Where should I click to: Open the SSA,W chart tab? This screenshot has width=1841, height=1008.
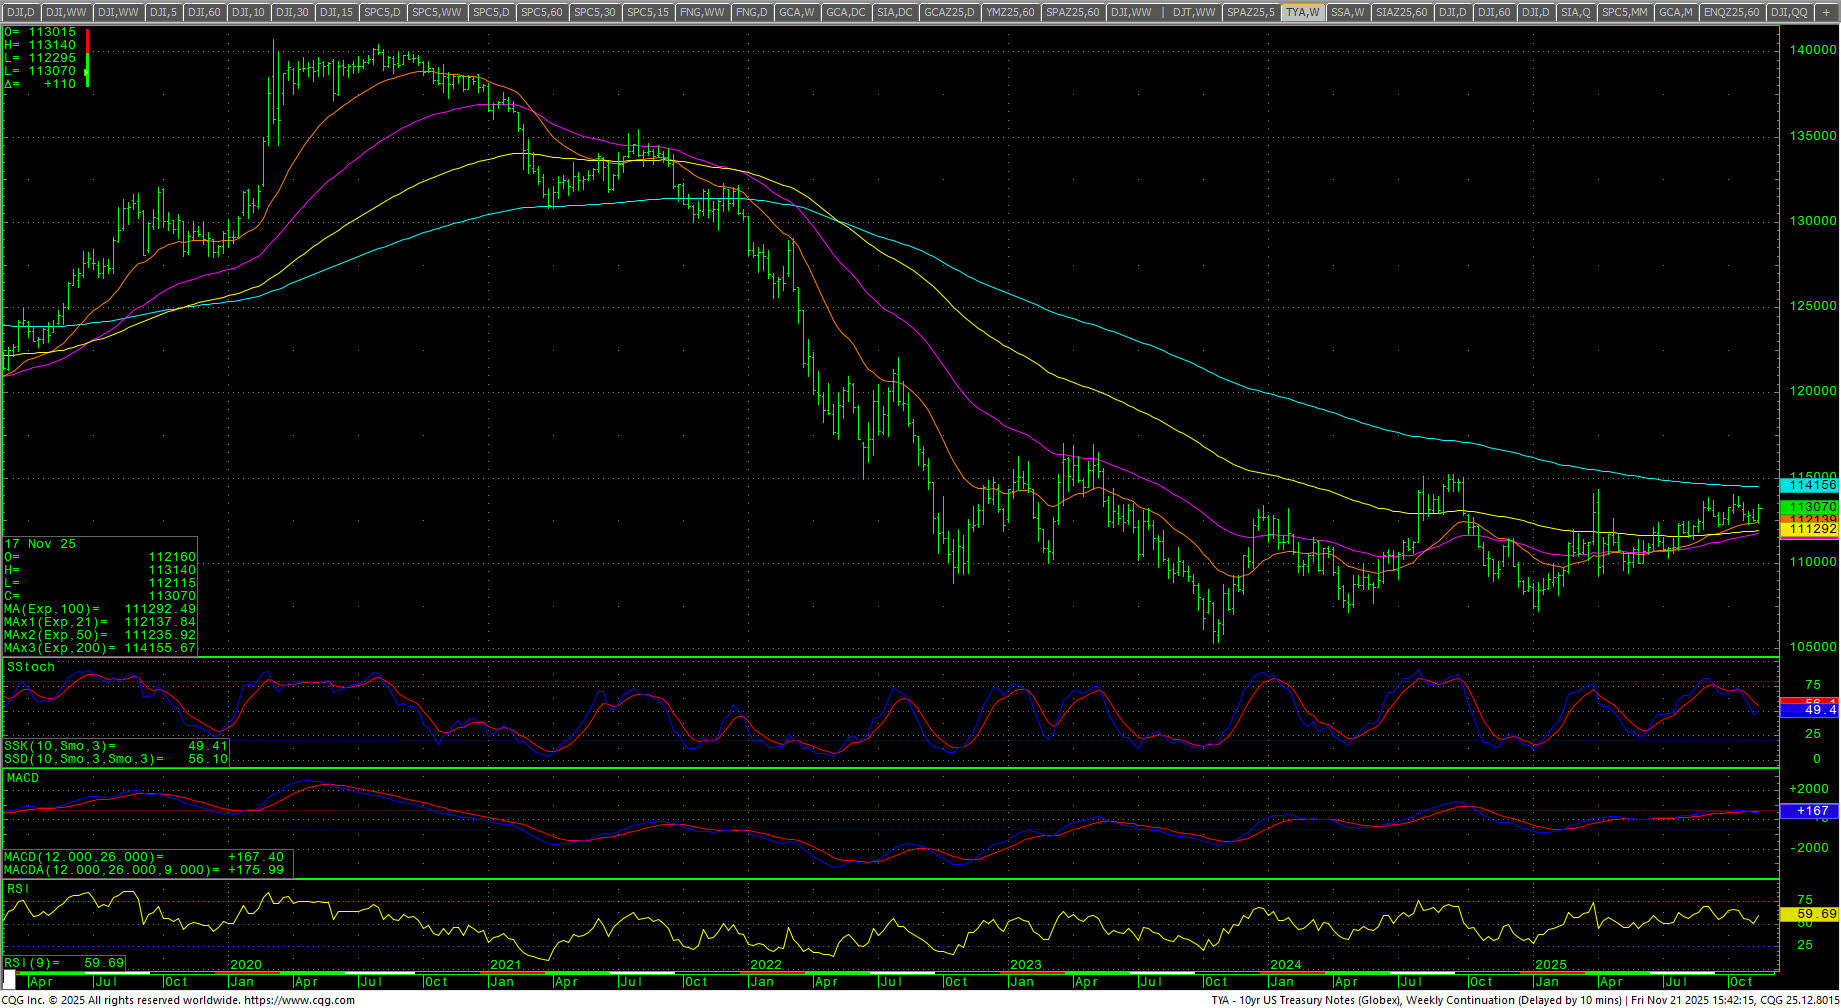1347,12
